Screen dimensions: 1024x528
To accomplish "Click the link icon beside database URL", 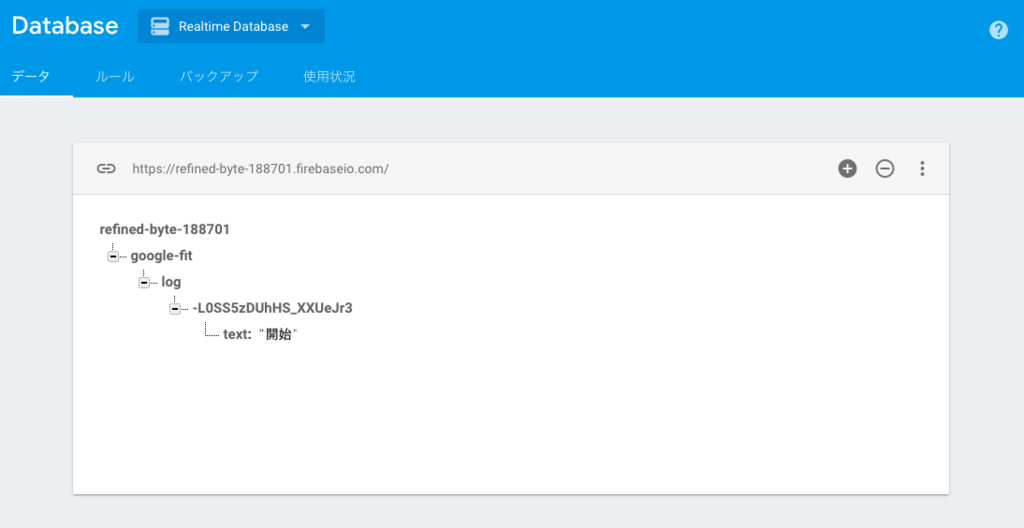I will point(106,169).
